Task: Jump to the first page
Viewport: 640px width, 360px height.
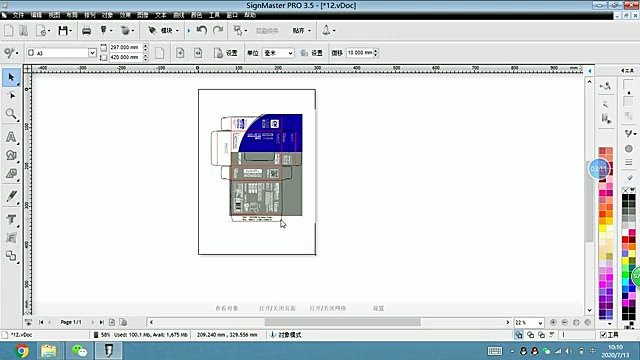Action: pyautogui.click(x=41, y=322)
